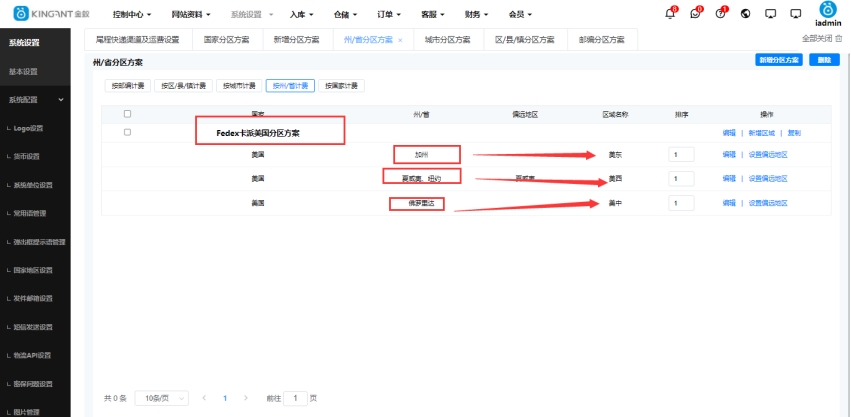
Task: Select the 按州/省计费 billing option
Action: [289, 86]
